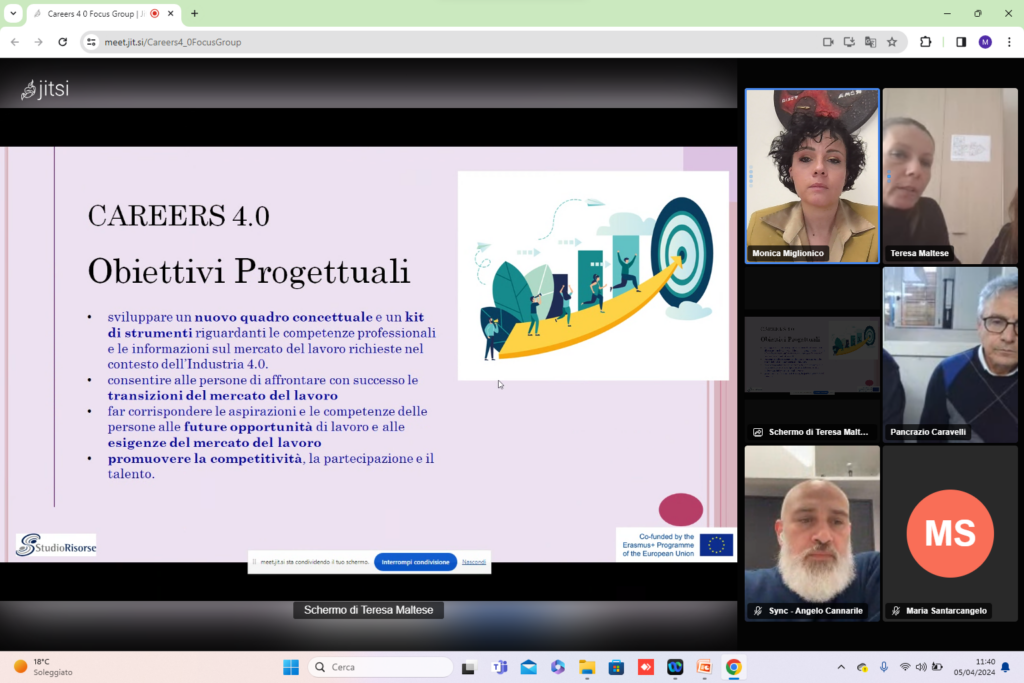The width and height of the screenshot is (1024, 683).
Task: Bookmark this page with the star icon
Action: point(892,42)
